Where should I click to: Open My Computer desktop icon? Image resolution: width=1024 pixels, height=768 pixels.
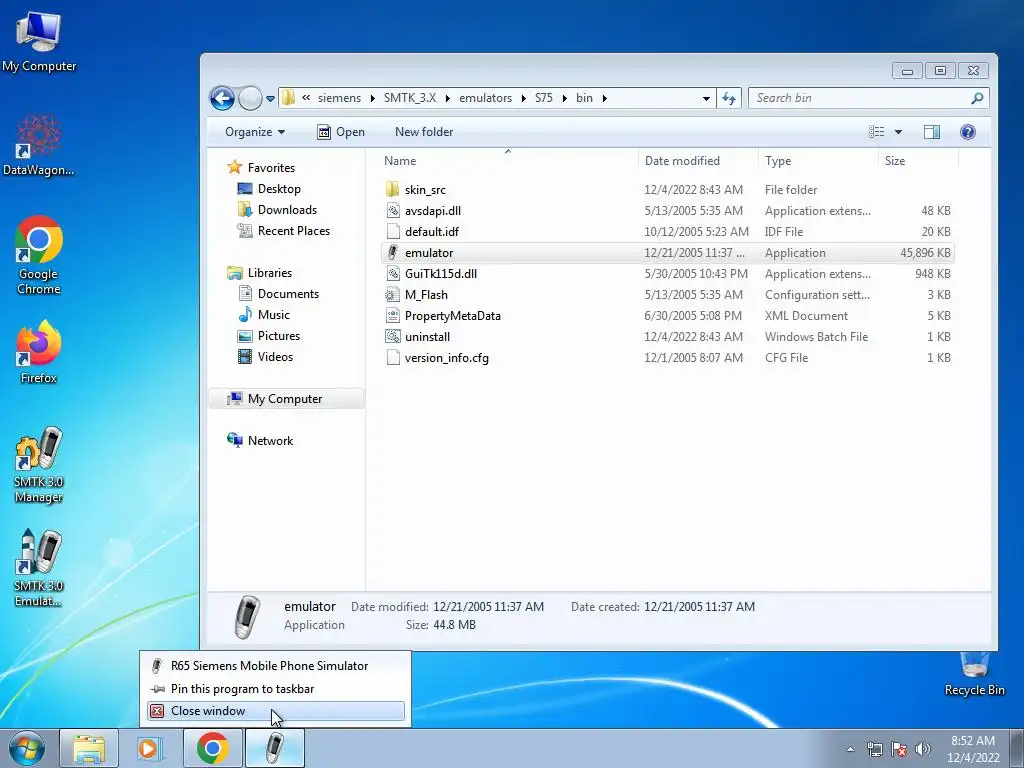tap(39, 42)
